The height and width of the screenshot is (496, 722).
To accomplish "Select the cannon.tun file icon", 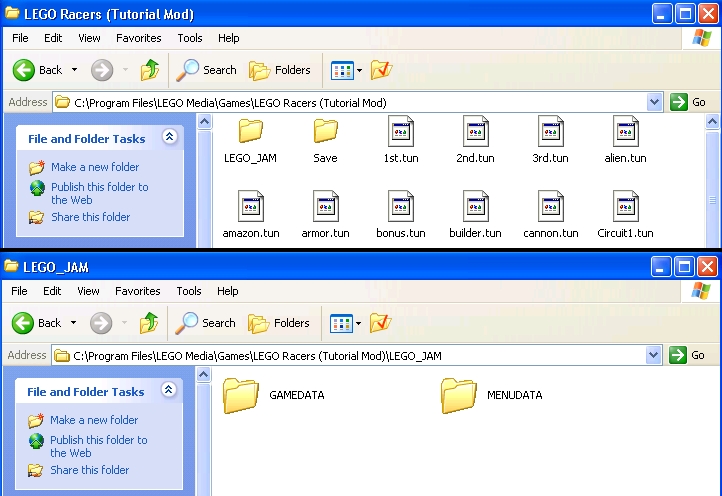I will [x=550, y=206].
